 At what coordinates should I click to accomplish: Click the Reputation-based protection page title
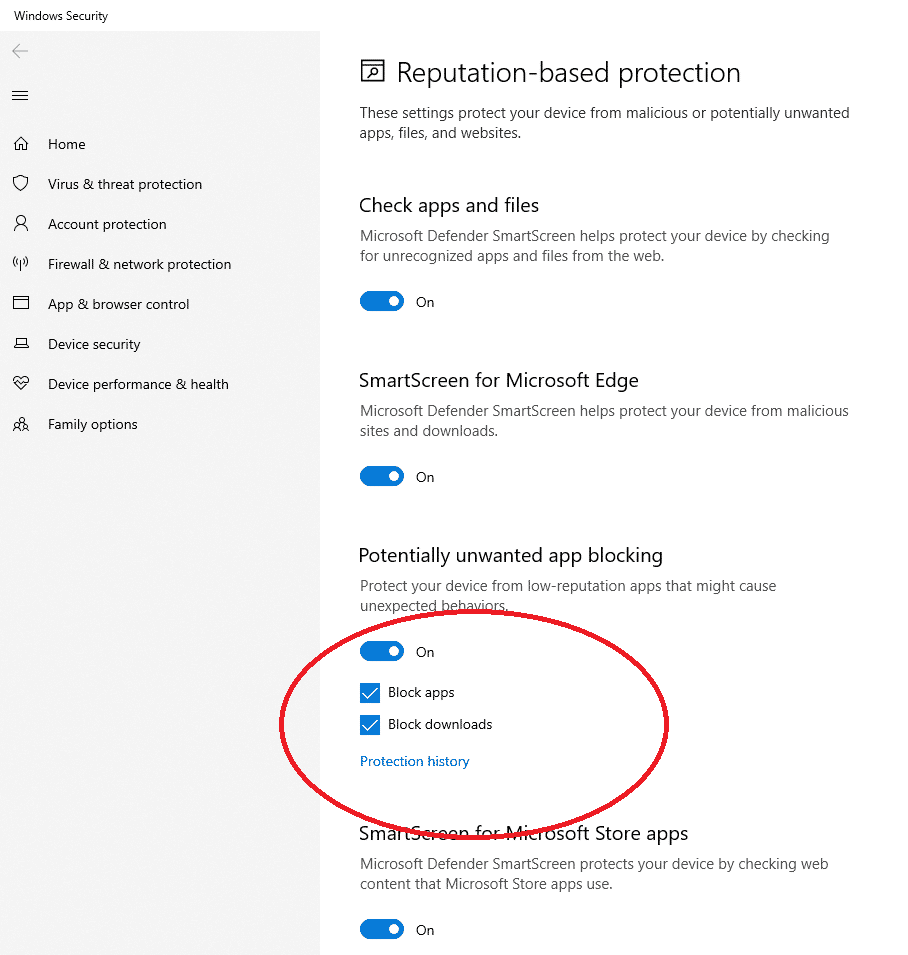[569, 73]
